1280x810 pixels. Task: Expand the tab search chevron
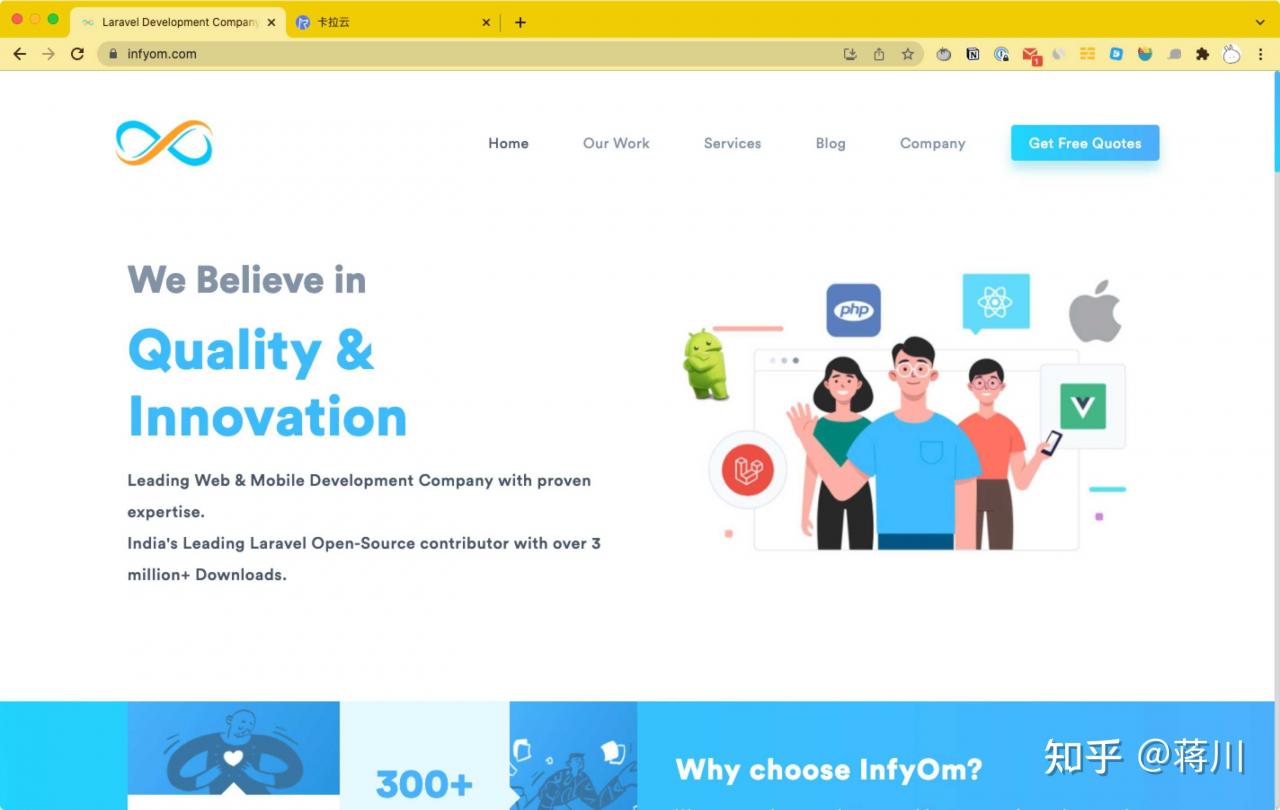(1260, 22)
